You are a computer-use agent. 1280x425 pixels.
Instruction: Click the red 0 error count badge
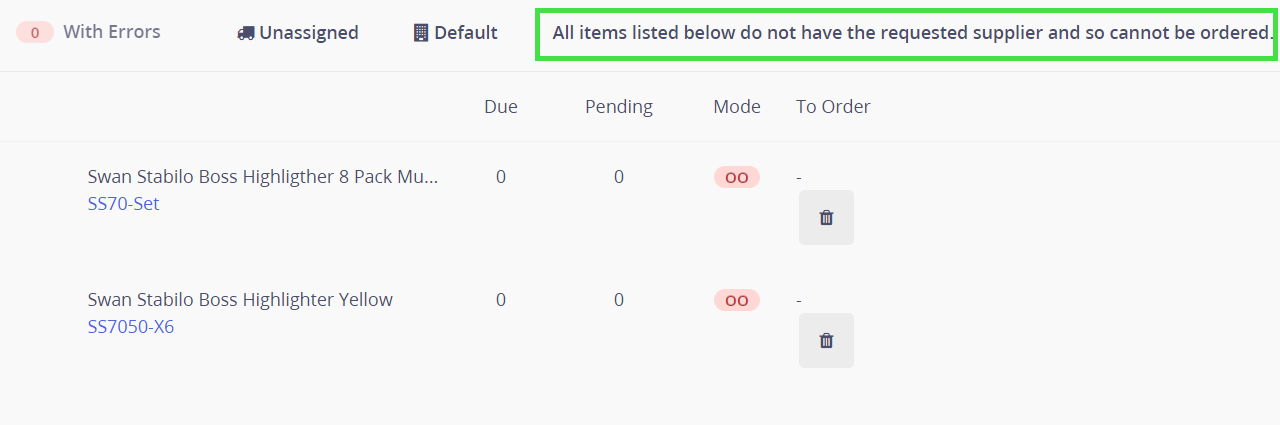(35, 32)
